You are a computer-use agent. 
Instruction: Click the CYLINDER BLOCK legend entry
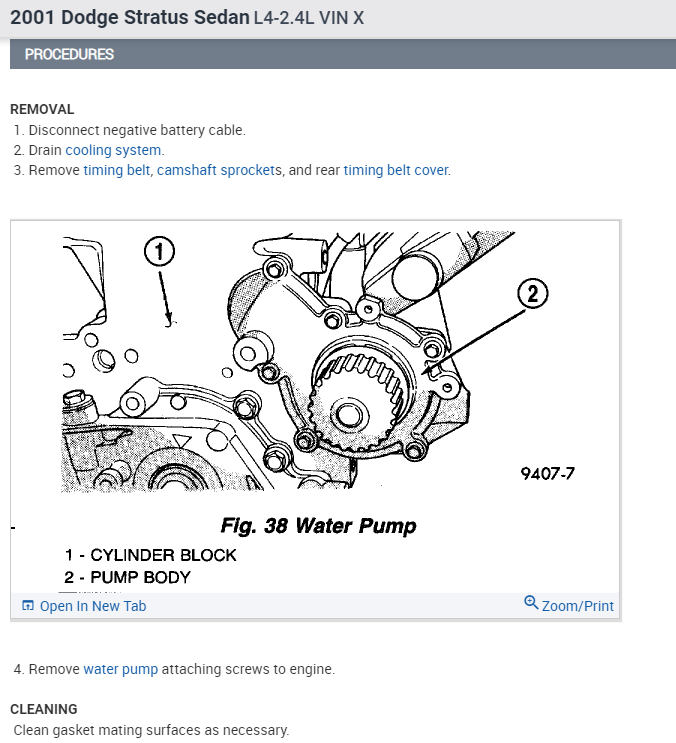click(x=151, y=555)
